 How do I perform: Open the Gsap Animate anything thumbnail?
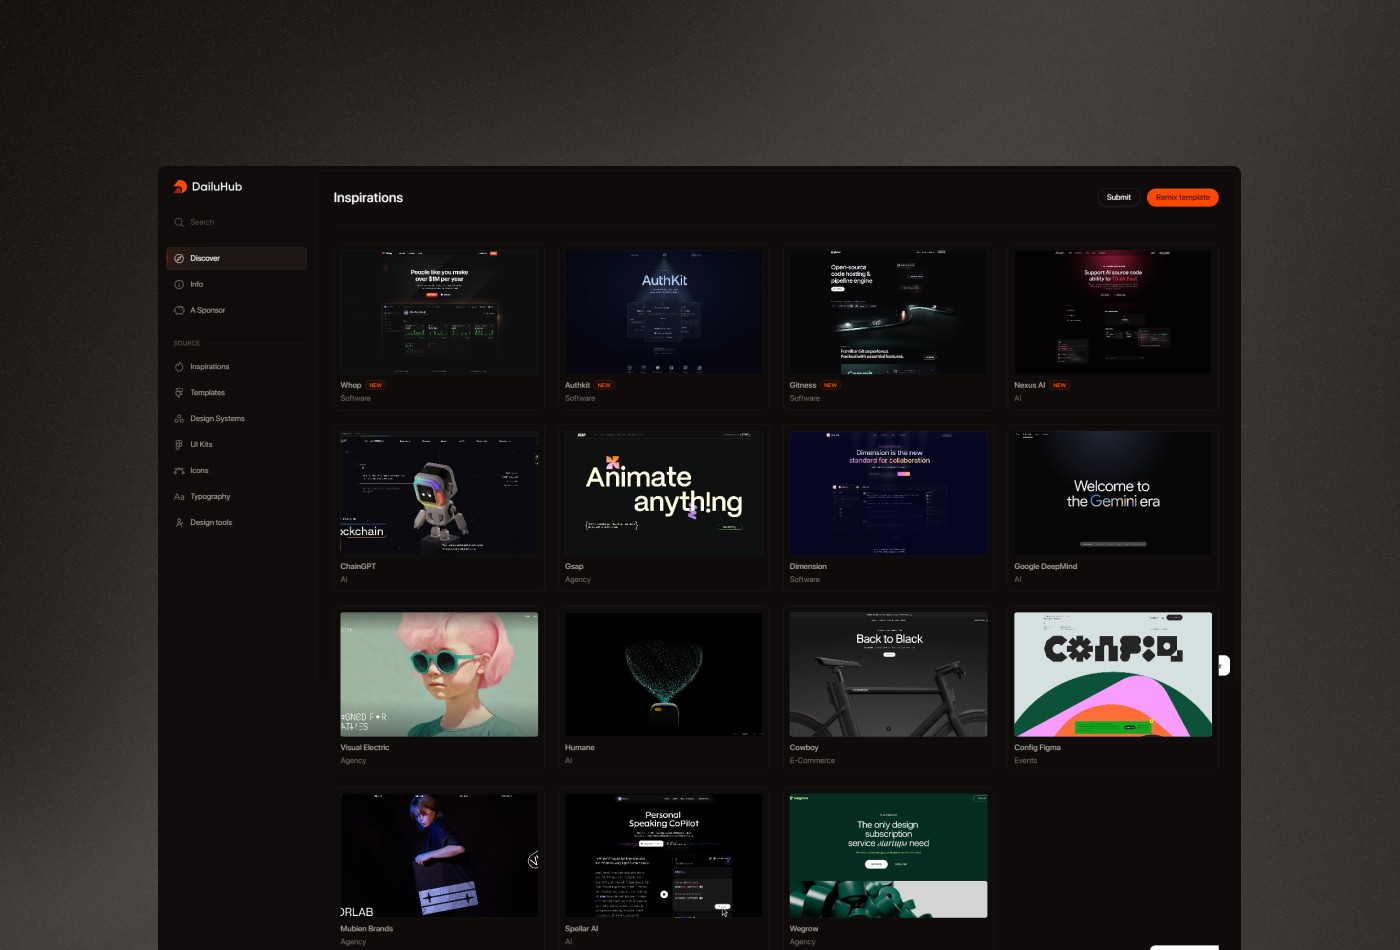click(664, 493)
